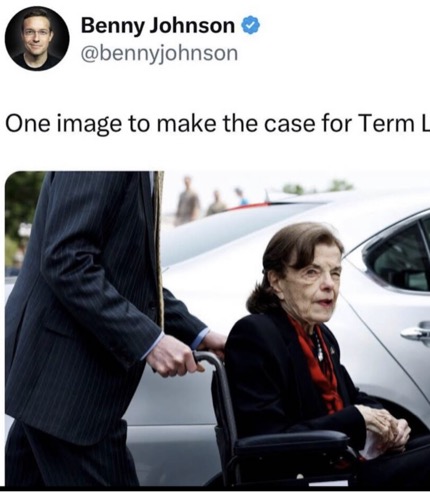Click the hand gripping the wheelchair handle

(174, 355)
